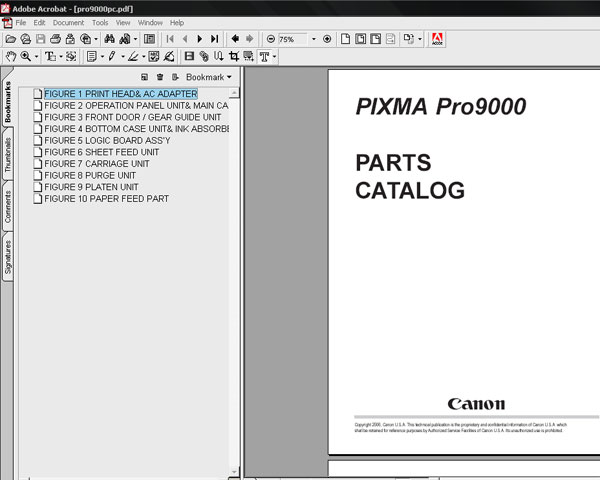Click the rotate pages icon
Screen dimensions: 600x480
408,39
